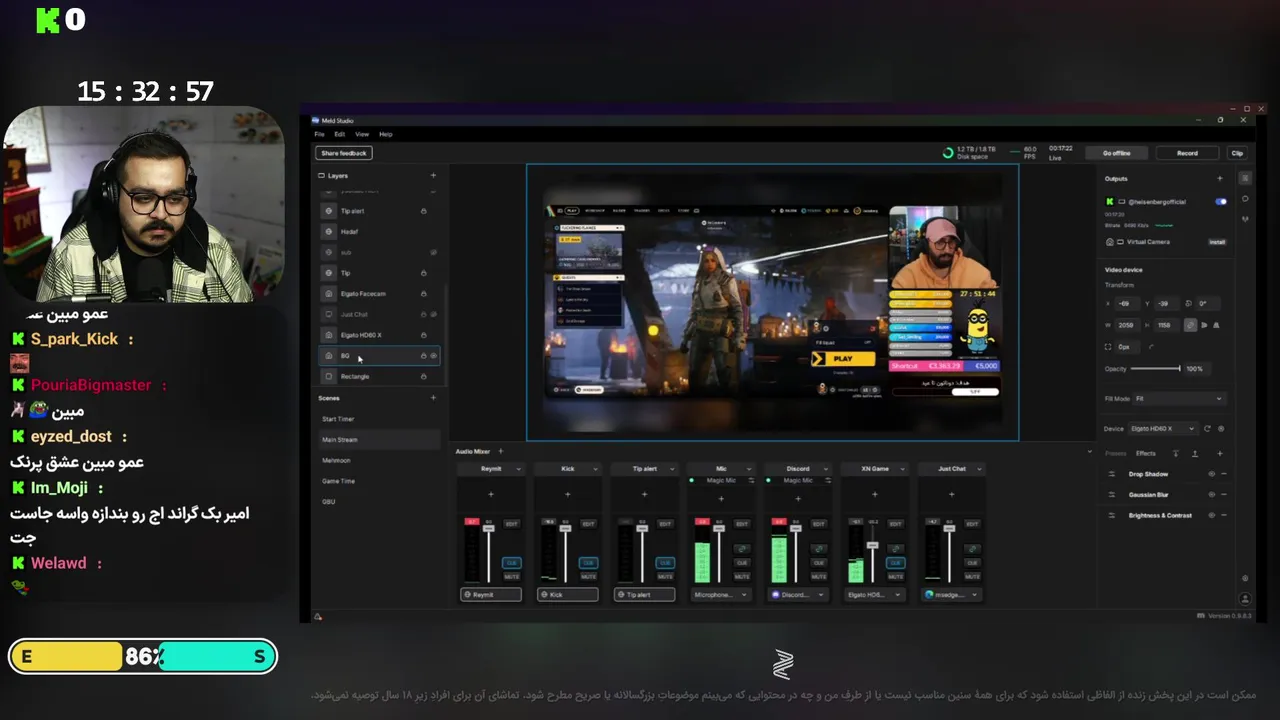Expand the Tip alert channel header dropdown
The image size is (1280, 720).
tap(672, 469)
